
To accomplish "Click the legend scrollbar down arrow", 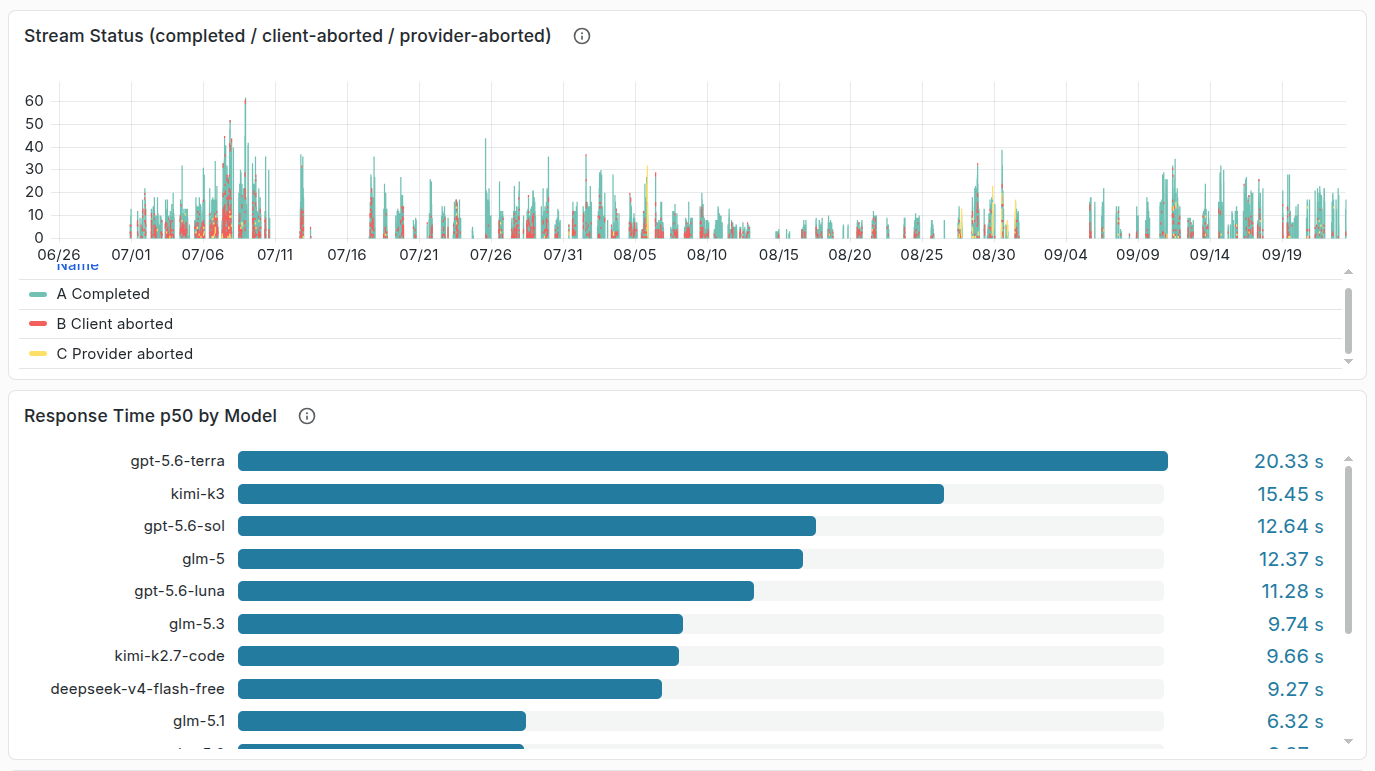I will point(1348,361).
